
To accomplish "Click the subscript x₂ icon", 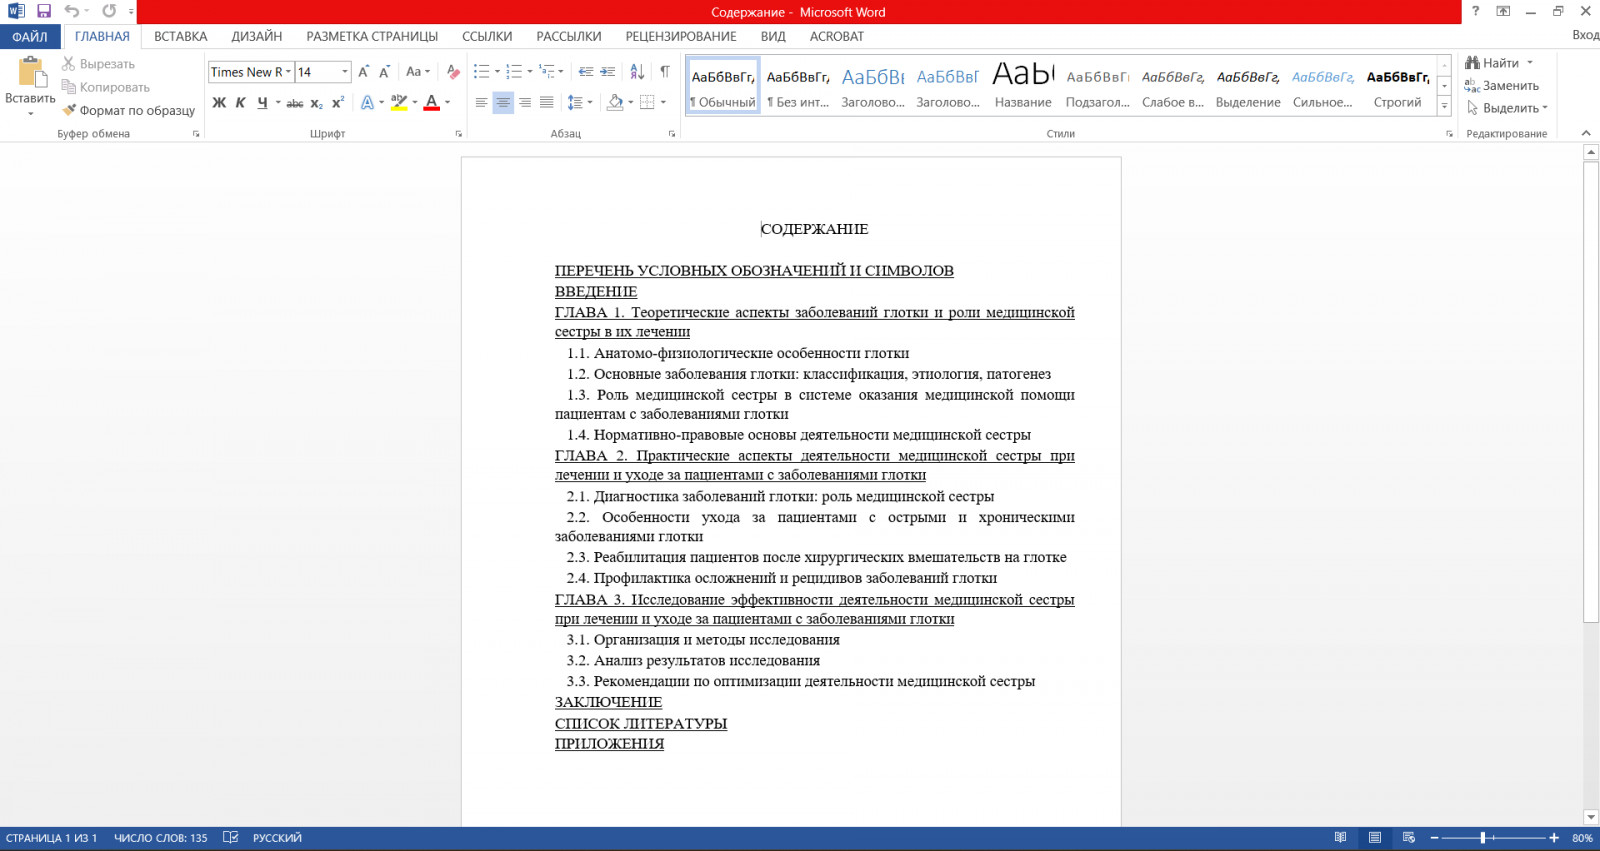I will [316, 103].
